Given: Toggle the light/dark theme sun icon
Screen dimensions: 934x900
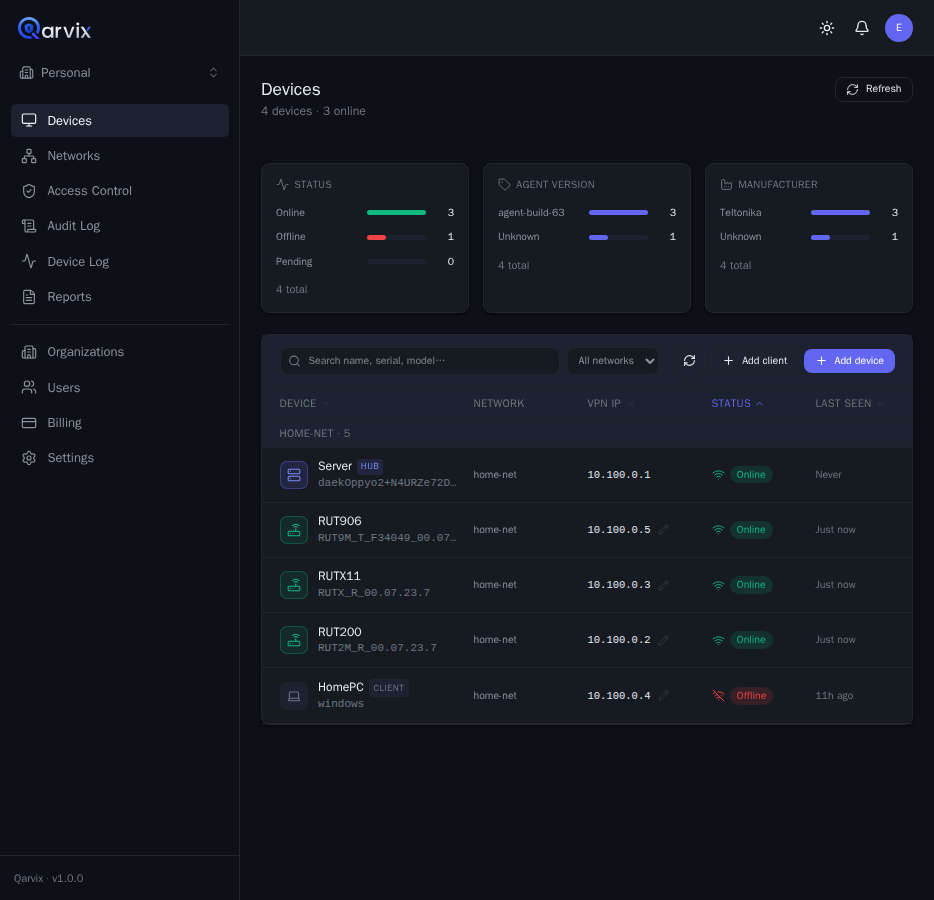Looking at the screenshot, I should 827,28.
